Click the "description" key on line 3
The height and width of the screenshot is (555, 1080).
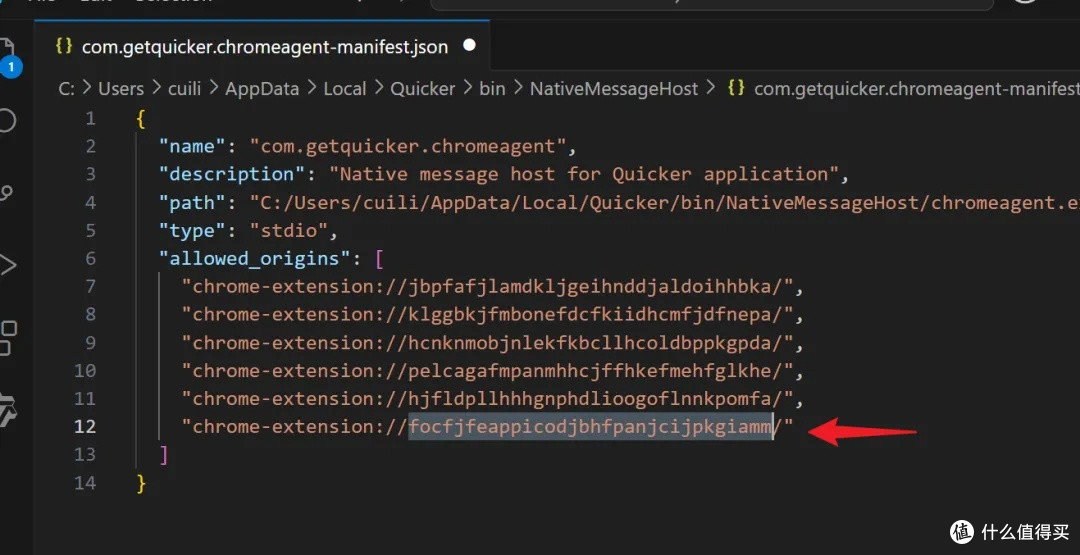(232, 174)
